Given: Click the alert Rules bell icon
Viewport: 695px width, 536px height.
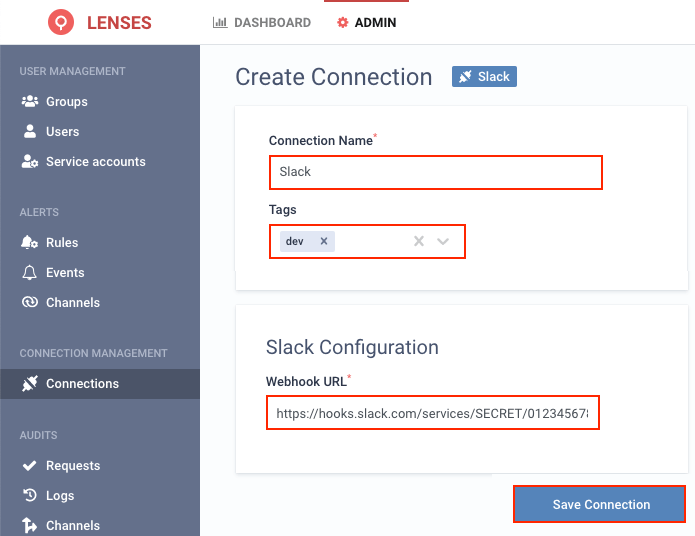Looking at the screenshot, I should [x=30, y=243].
